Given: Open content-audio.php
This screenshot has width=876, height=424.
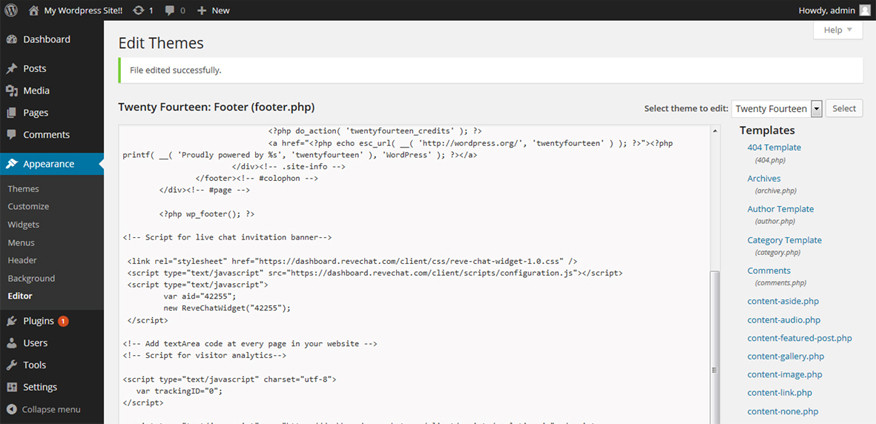Looking at the screenshot, I should point(784,320).
